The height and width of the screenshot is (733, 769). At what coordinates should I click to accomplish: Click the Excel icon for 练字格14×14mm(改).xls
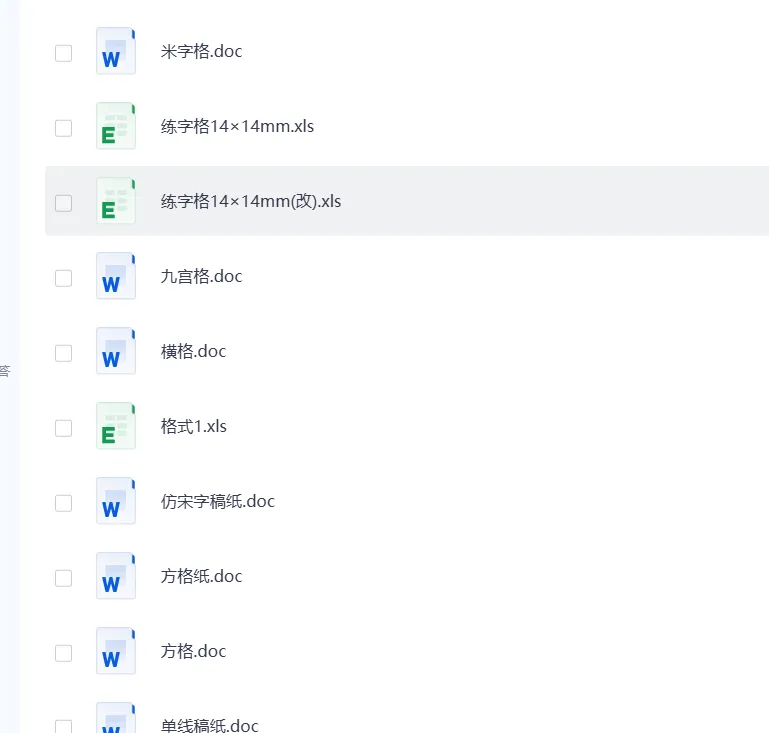coord(116,201)
